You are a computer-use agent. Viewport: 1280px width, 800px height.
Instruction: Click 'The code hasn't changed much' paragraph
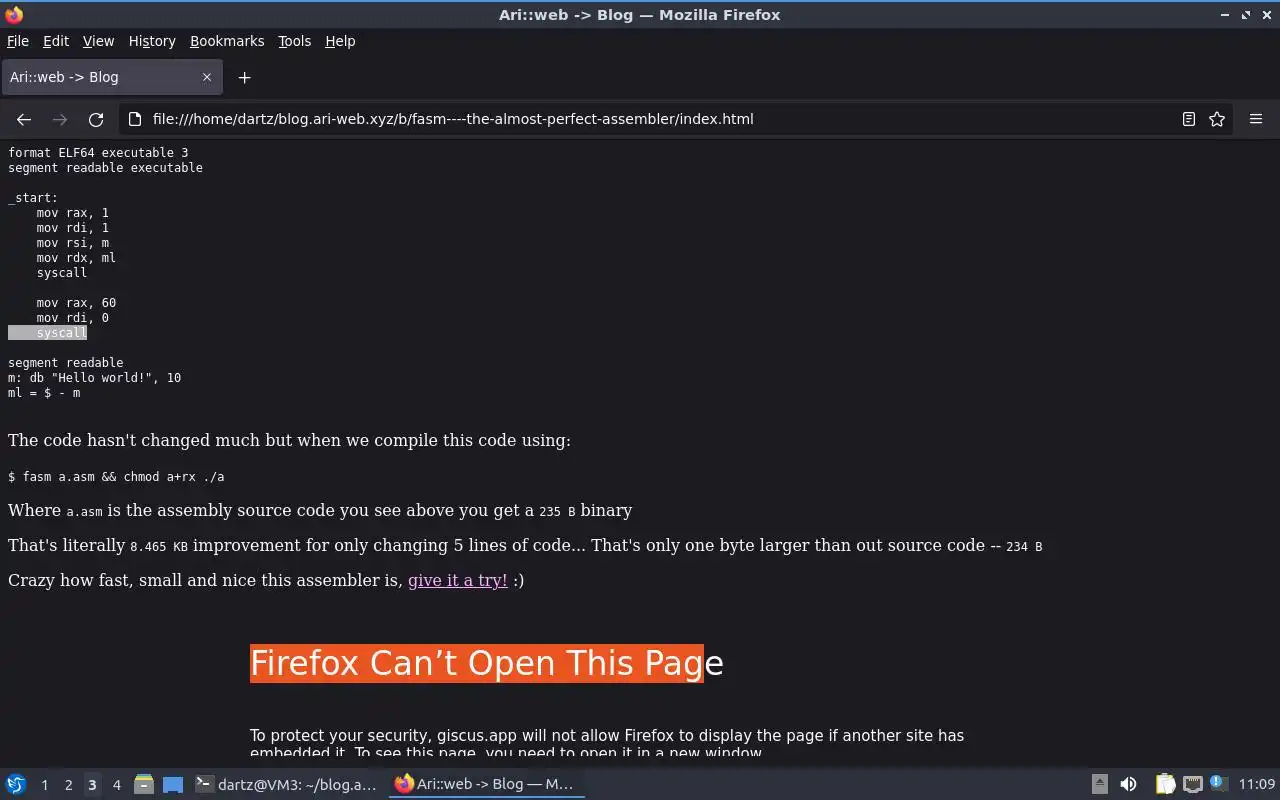click(x=289, y=440)
